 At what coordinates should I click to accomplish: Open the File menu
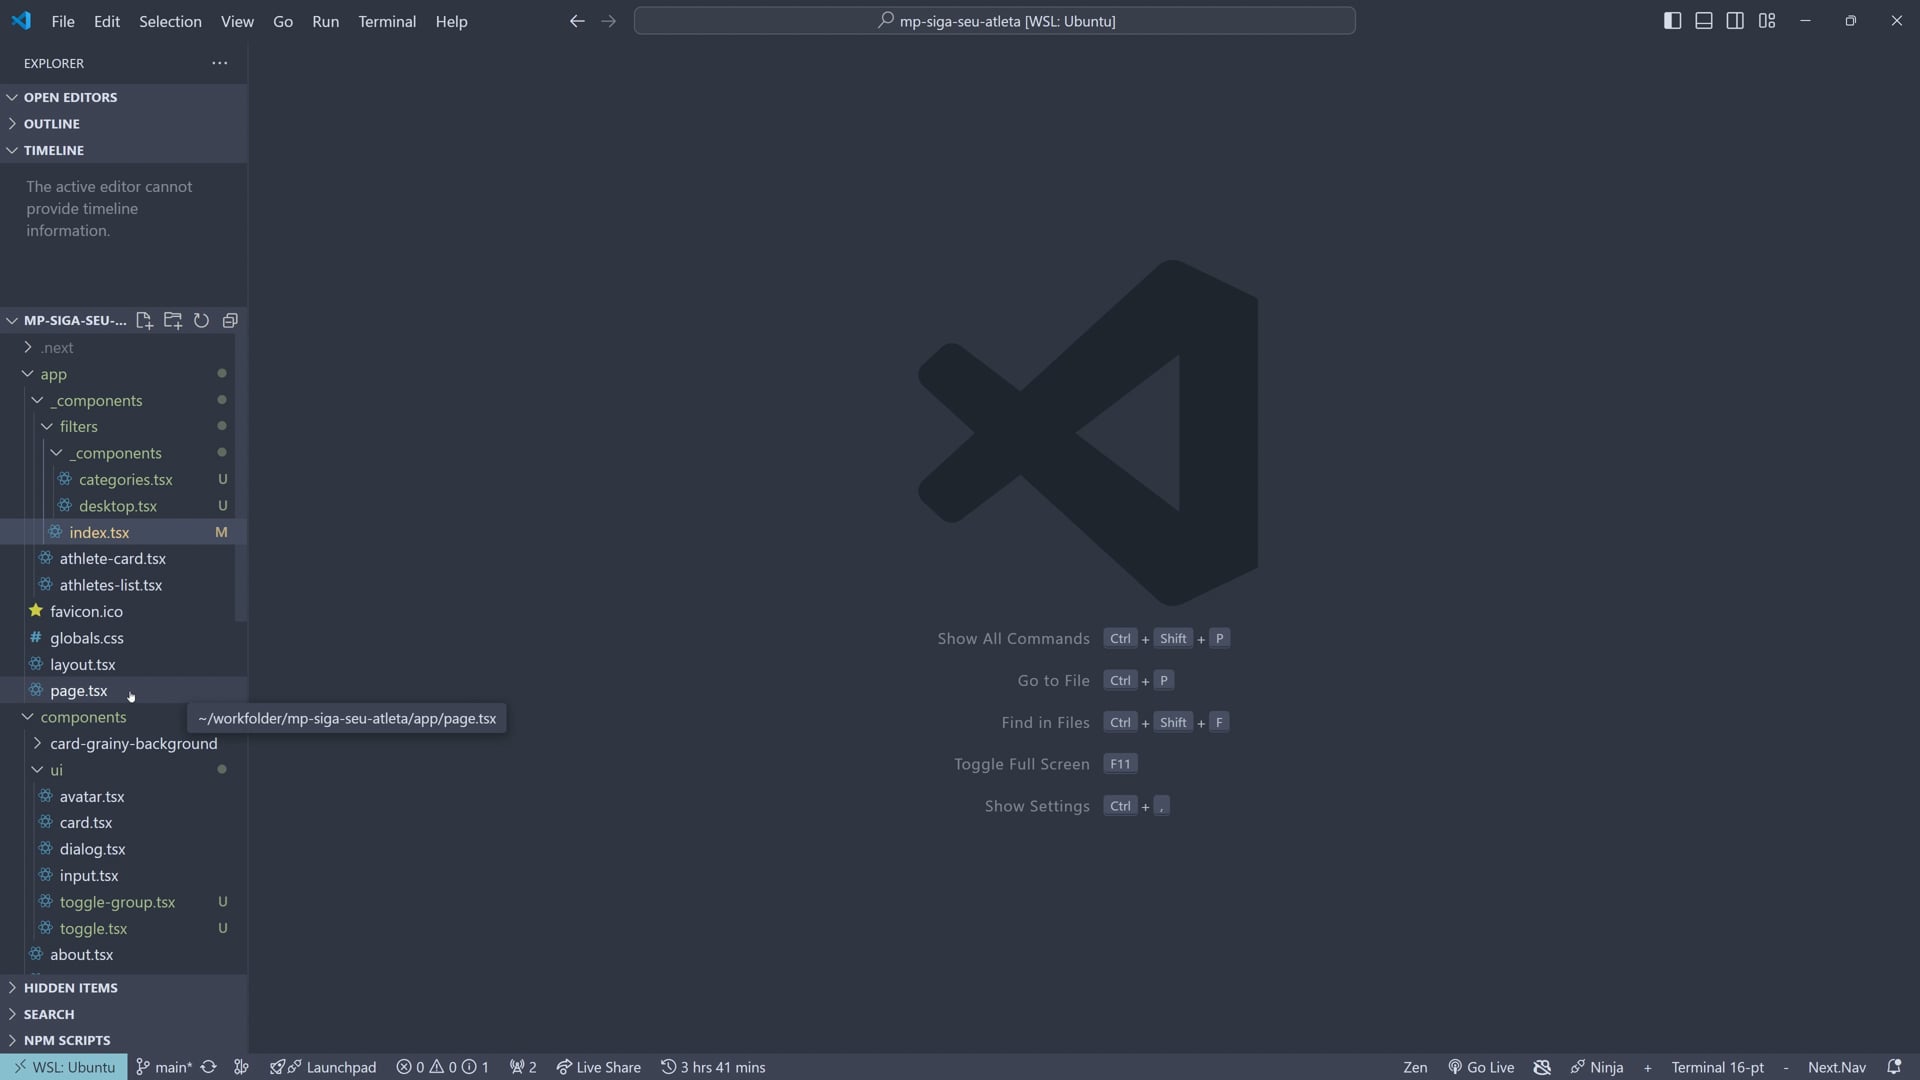pos(63,21)
